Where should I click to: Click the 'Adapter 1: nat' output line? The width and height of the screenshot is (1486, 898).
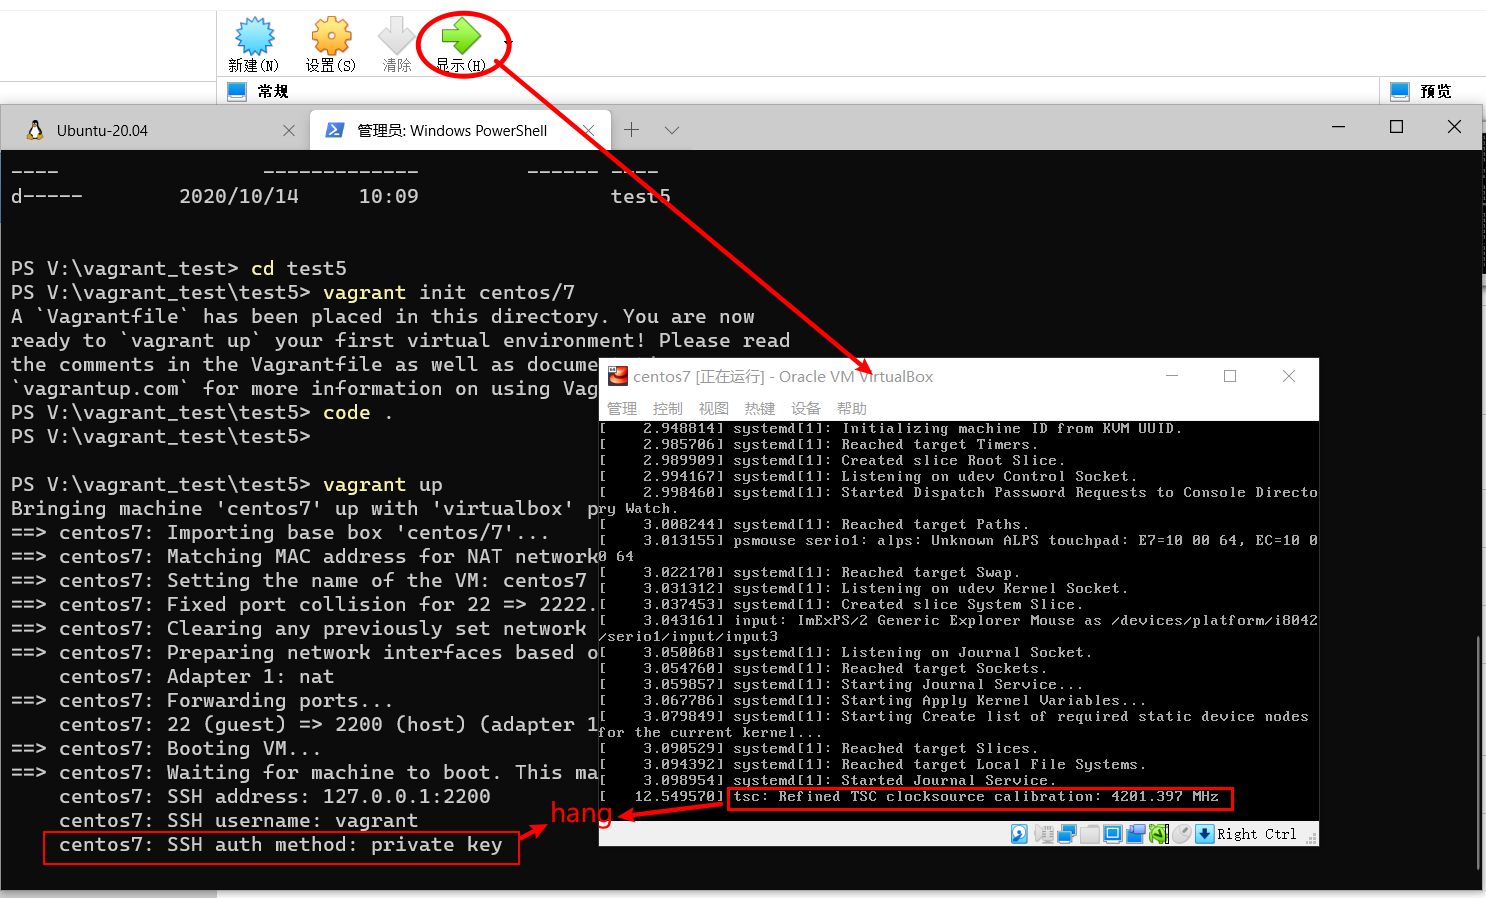(x=196, y=676)
